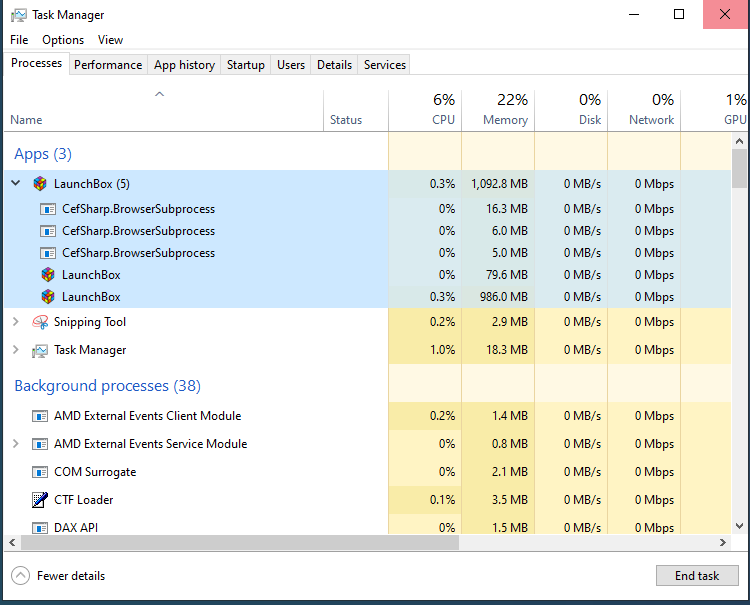Expand the Task Manager process group

click(16, 350)
